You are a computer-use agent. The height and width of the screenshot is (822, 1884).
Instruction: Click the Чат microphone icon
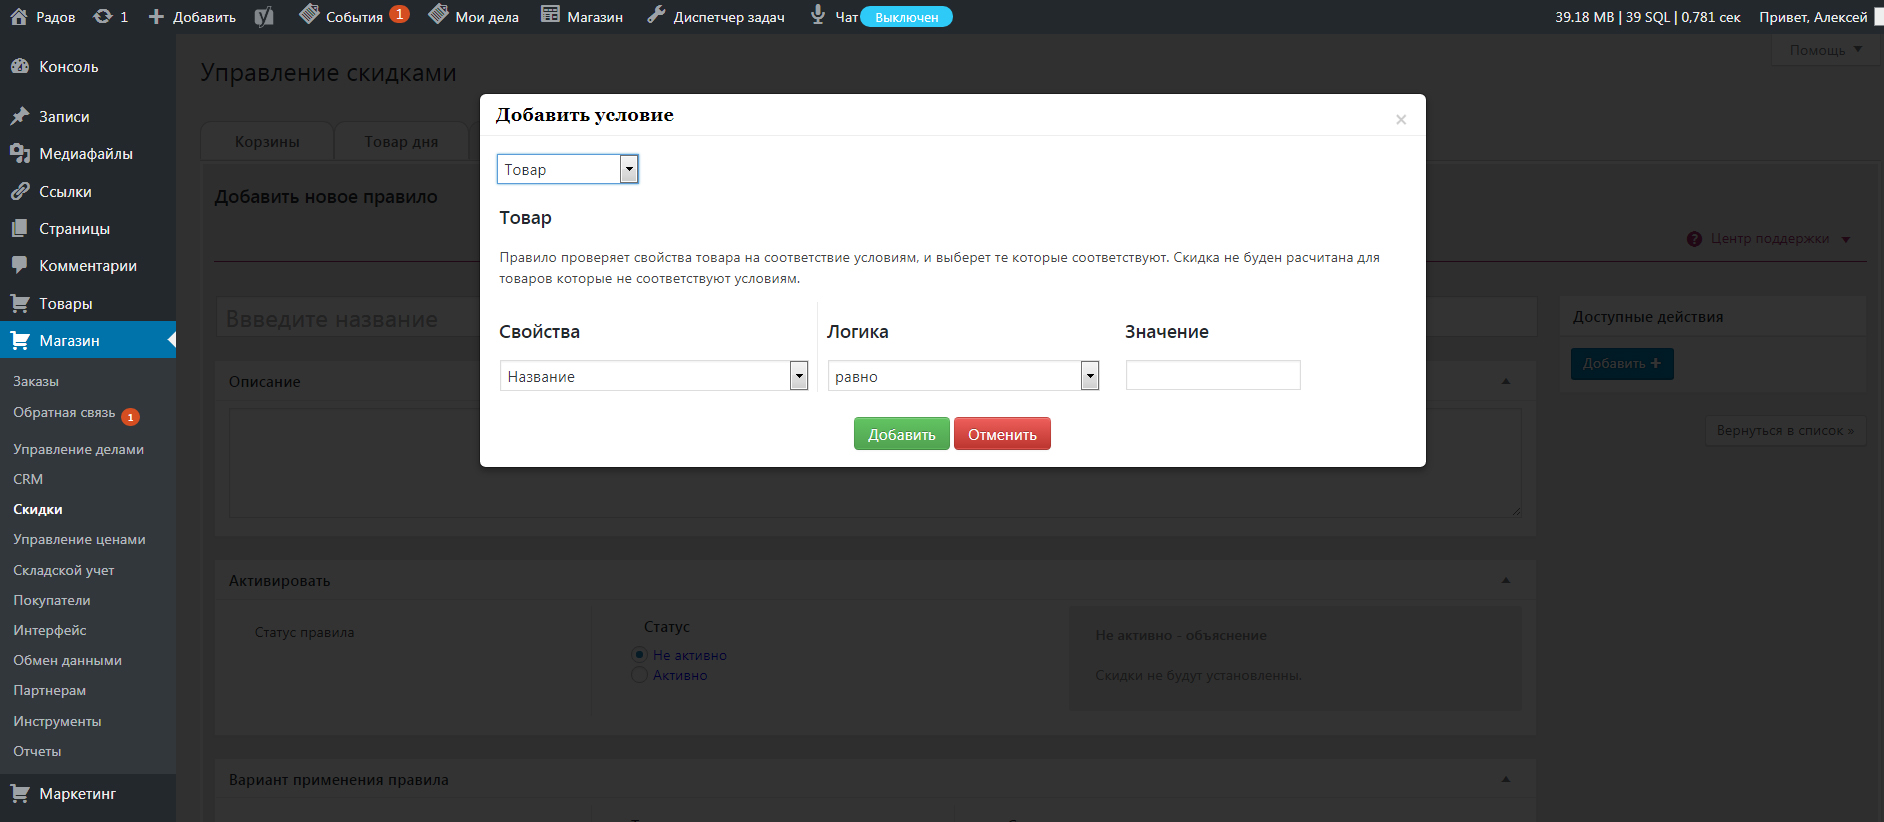coord(818,14)
